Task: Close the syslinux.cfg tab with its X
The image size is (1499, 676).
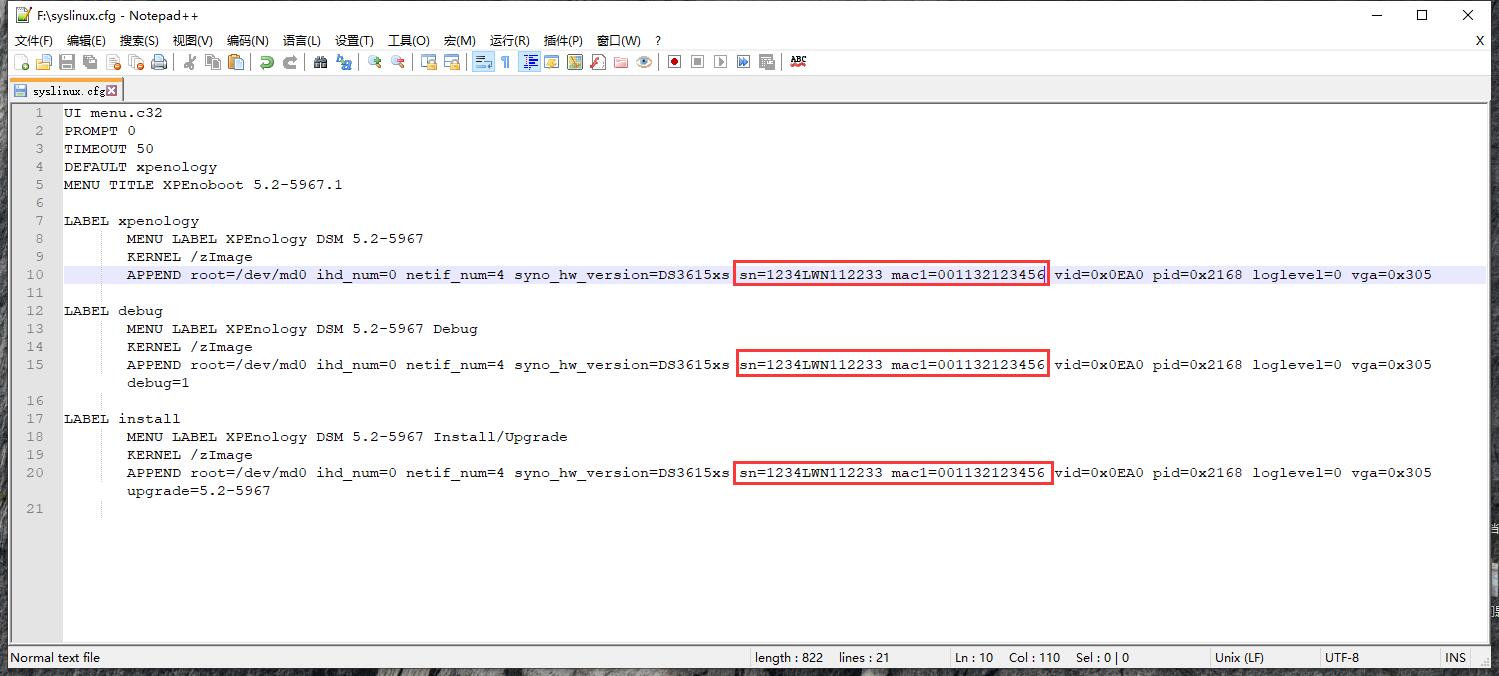Action: [x=112, y=91]
